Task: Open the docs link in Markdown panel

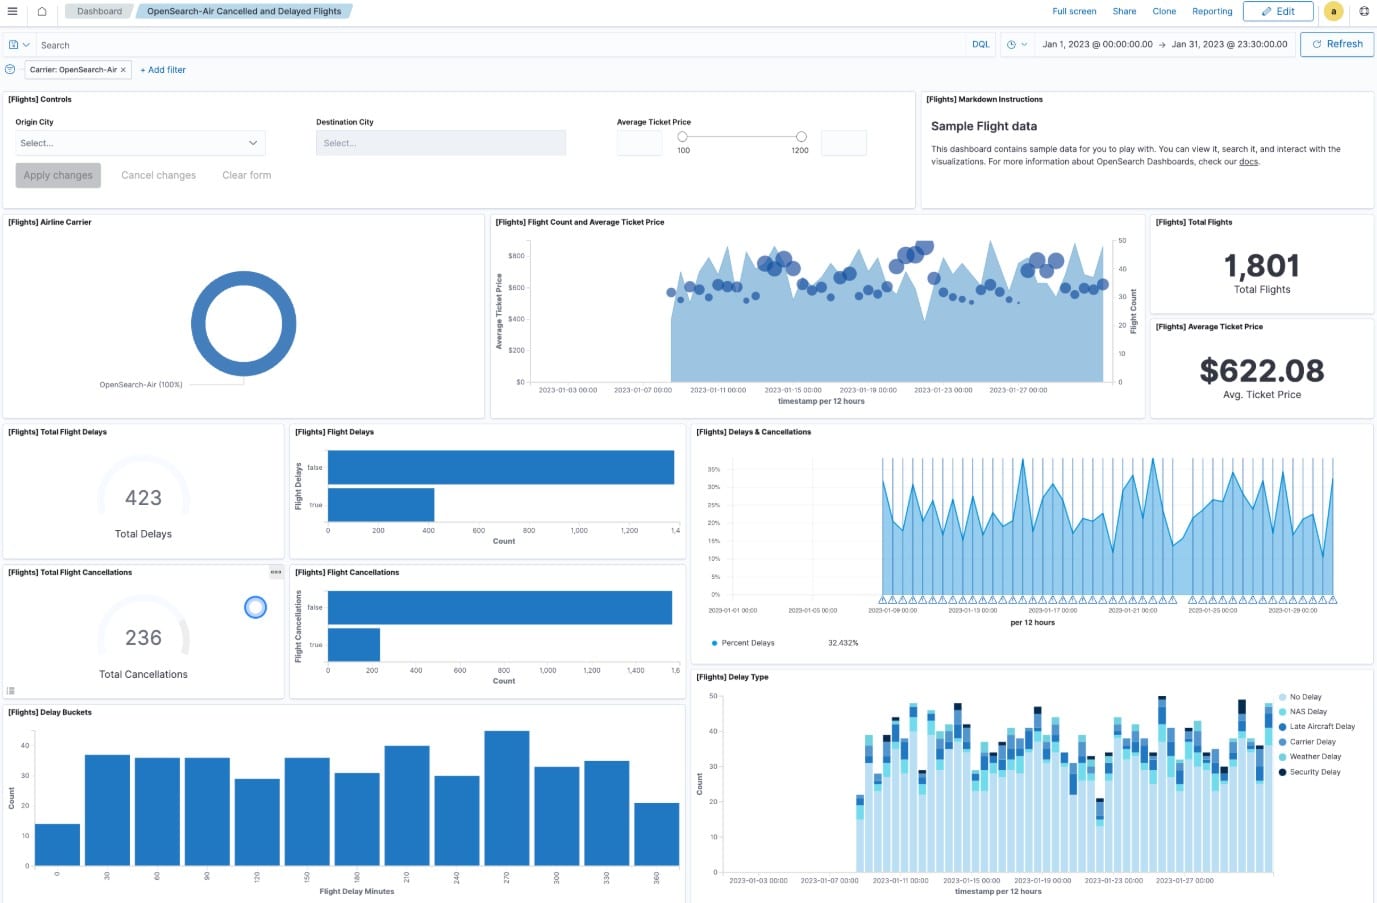Action: point(1249,161)
